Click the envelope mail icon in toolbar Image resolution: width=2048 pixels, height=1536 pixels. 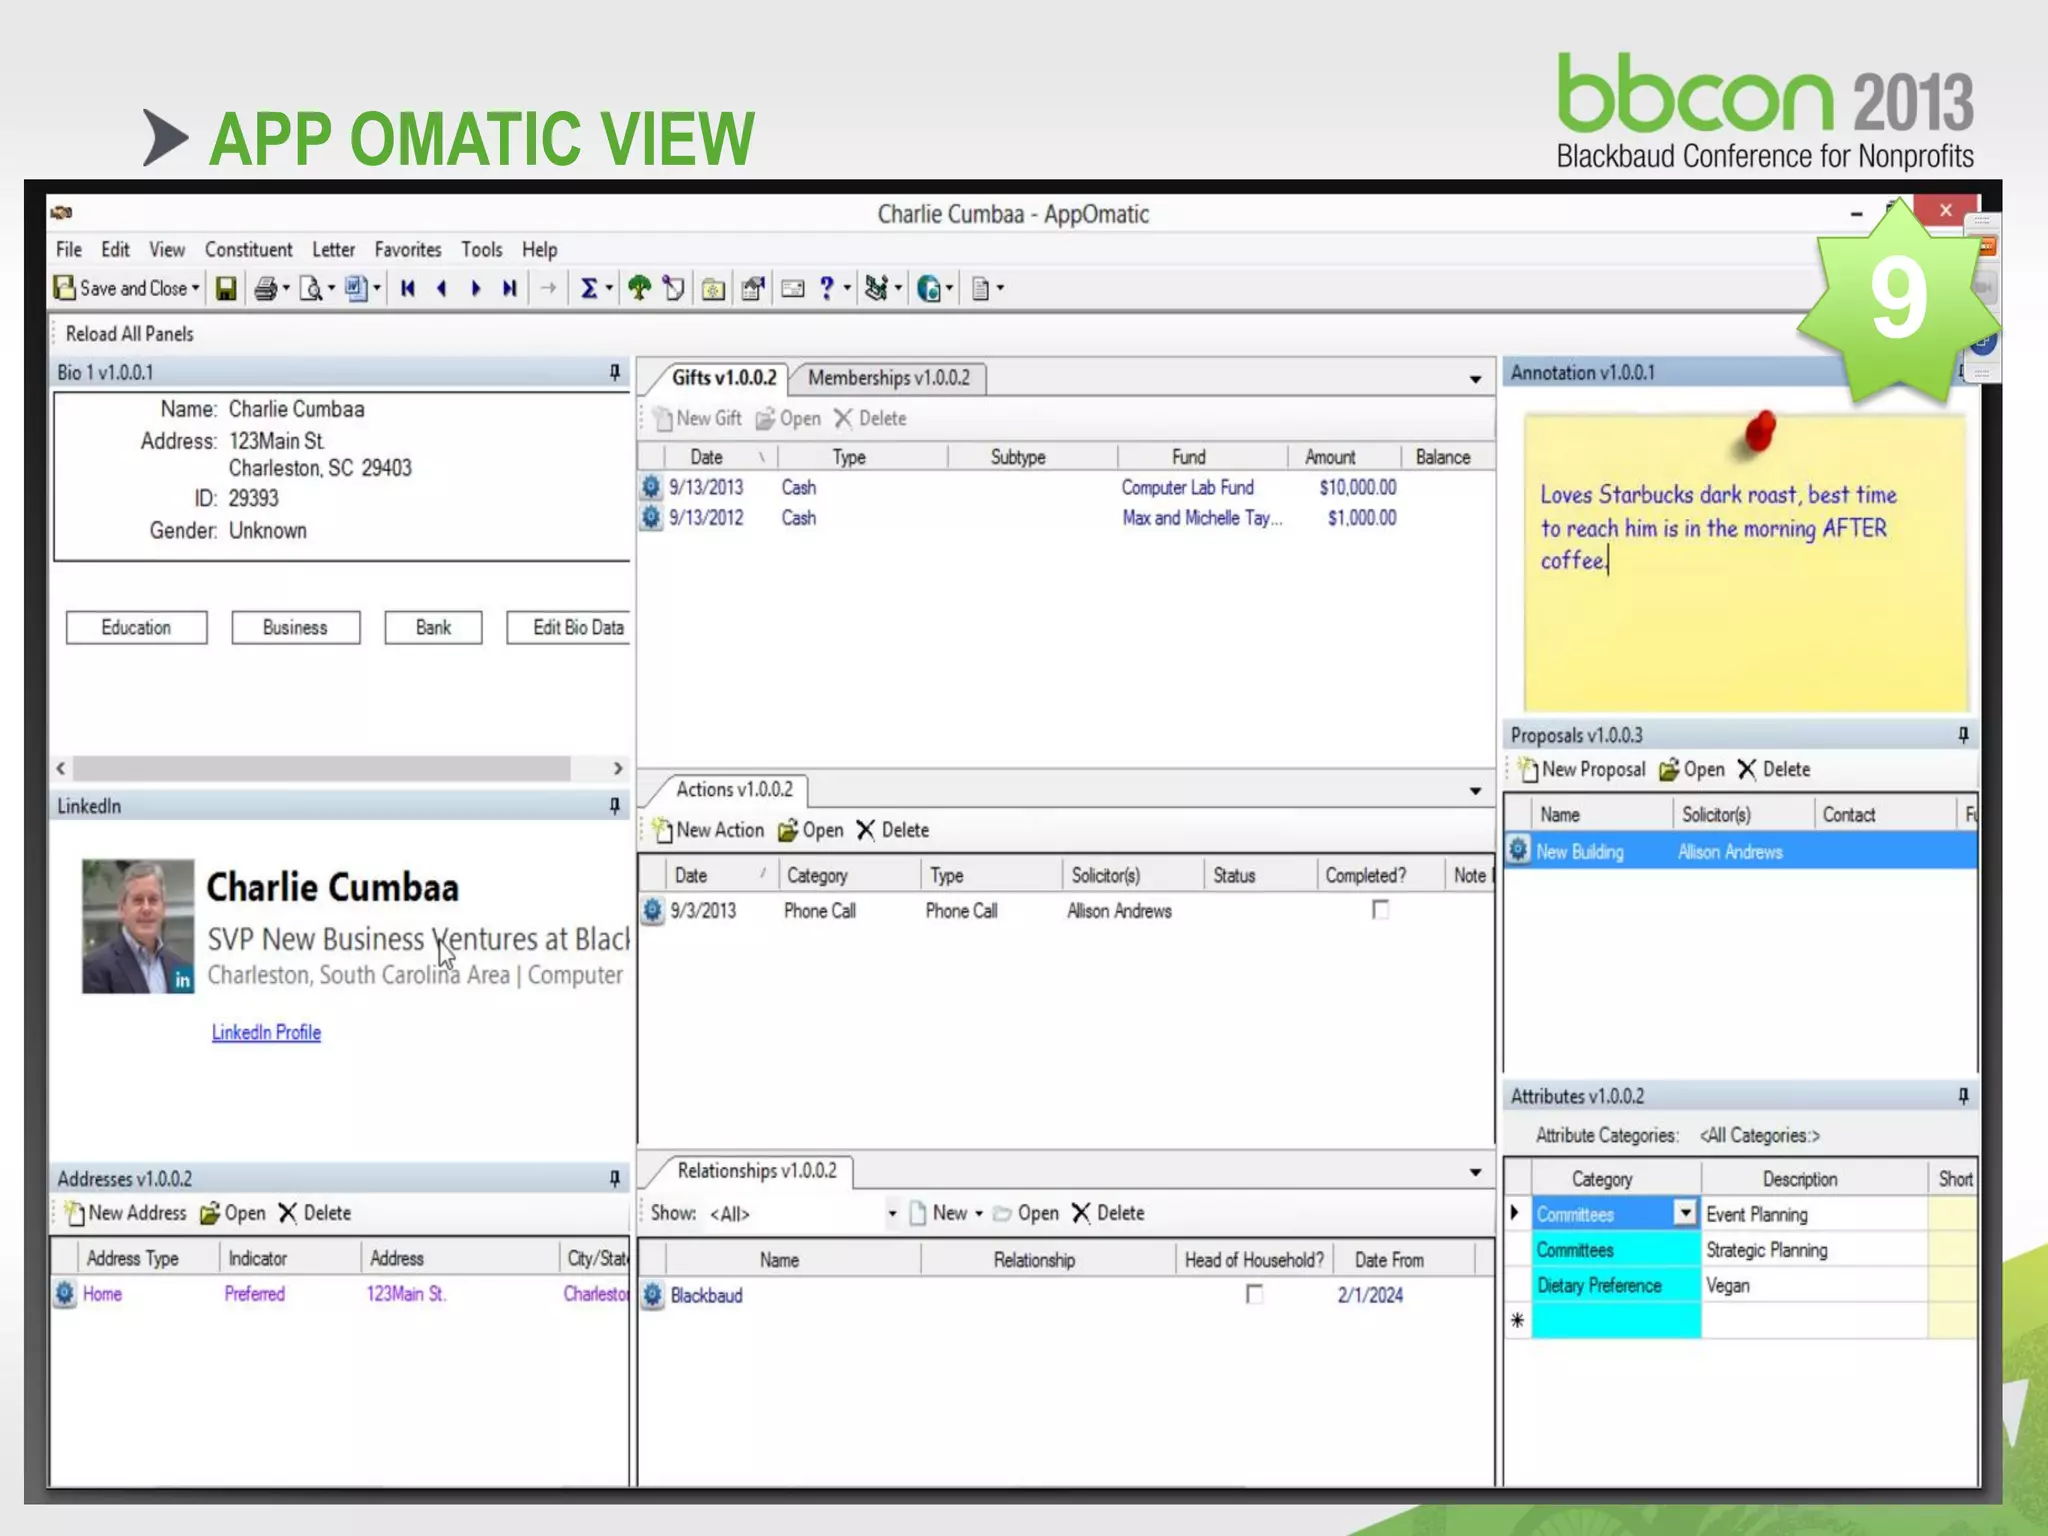coord(793,289)
